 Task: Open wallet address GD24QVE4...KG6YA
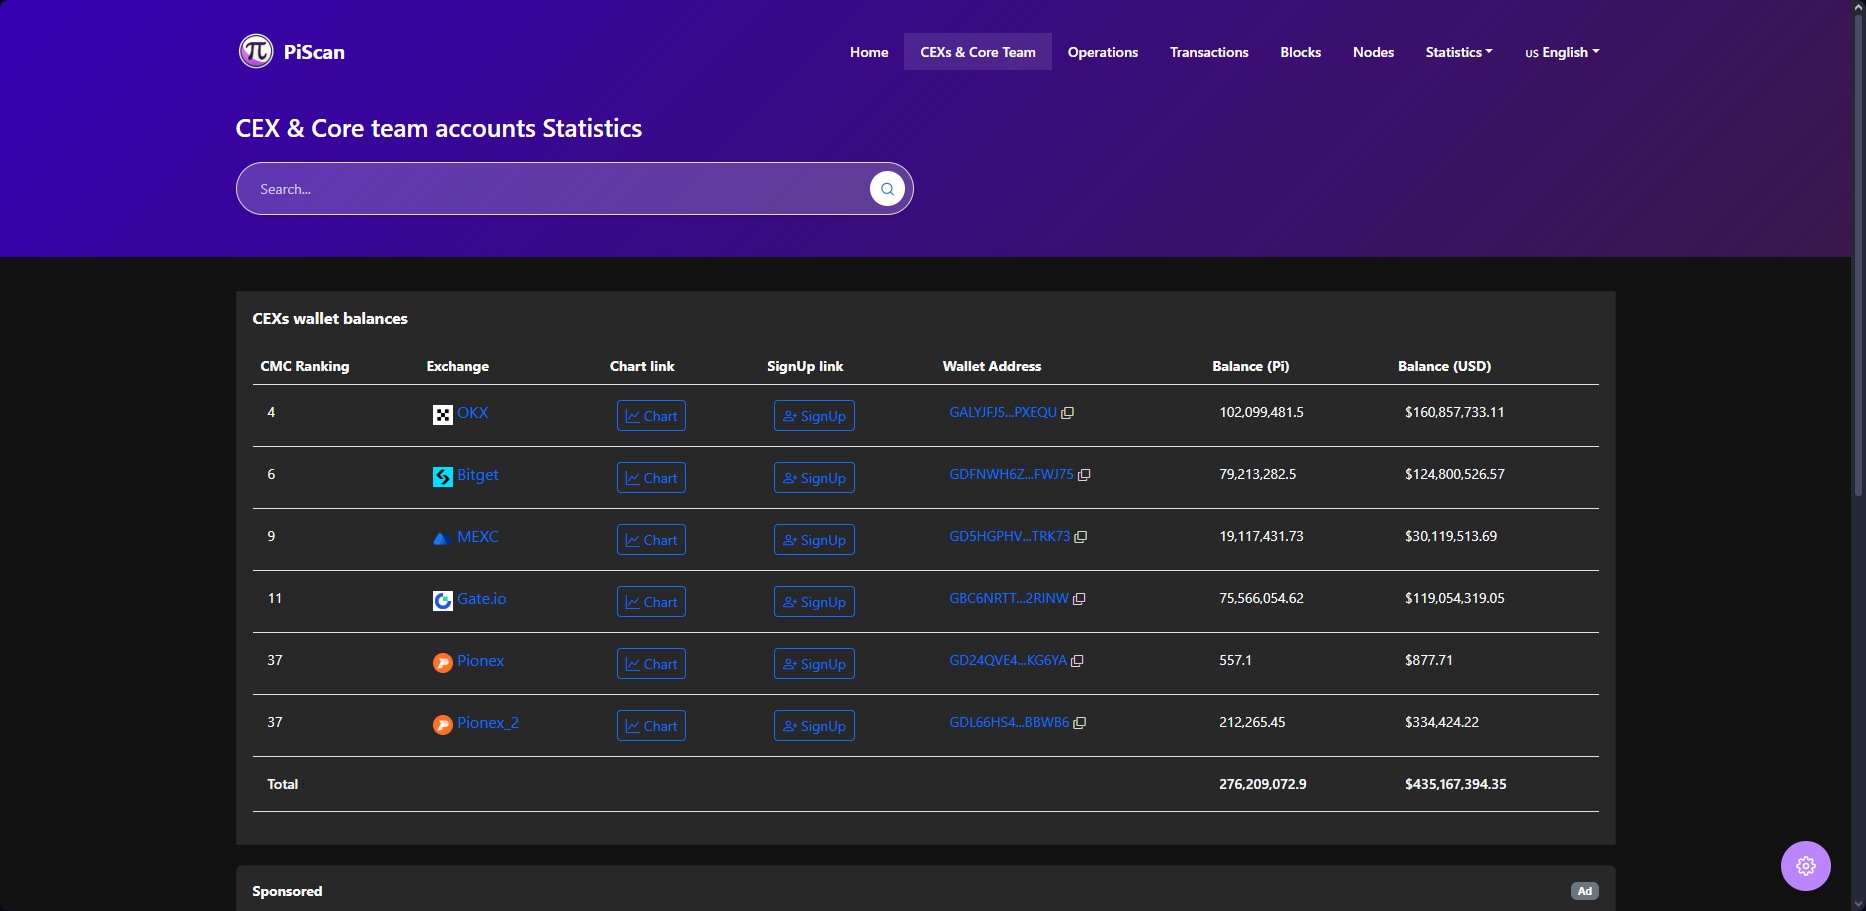click(x=1007, y=661)
